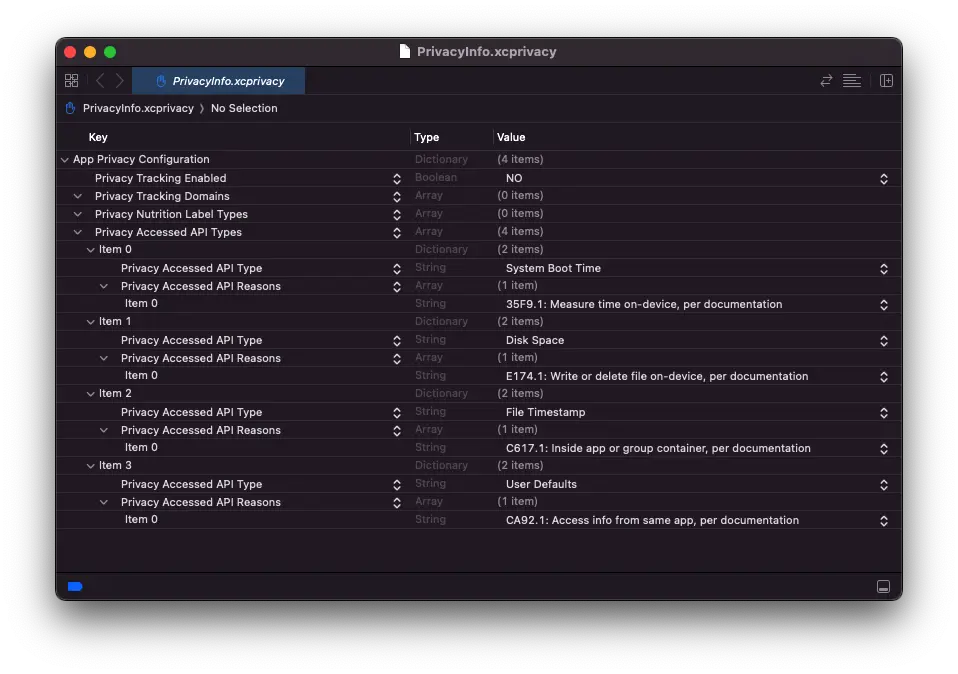Open the NO value dropdown for Tracking Enabled
Image resolution: width=958 pixels, height=674 pixels.
pos(883,178)
